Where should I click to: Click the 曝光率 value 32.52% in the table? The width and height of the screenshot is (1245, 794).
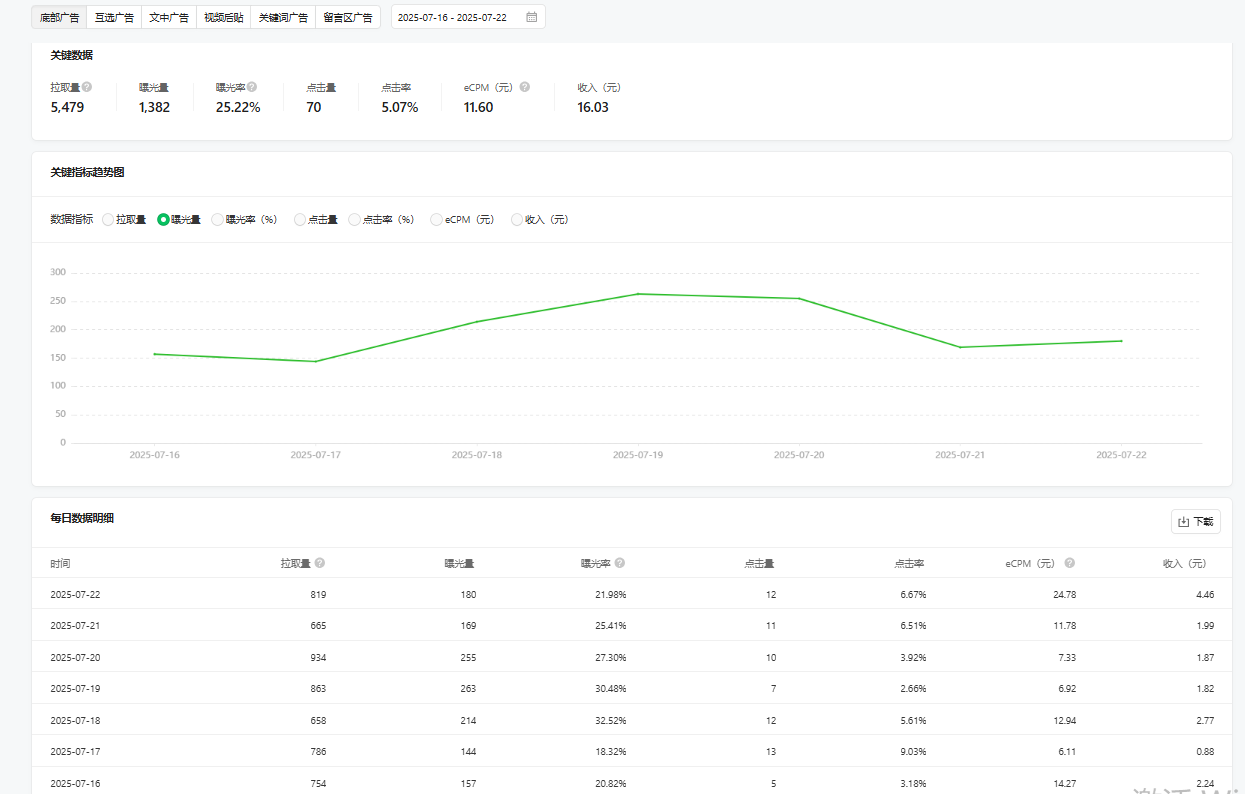click(x=611, y=721)
